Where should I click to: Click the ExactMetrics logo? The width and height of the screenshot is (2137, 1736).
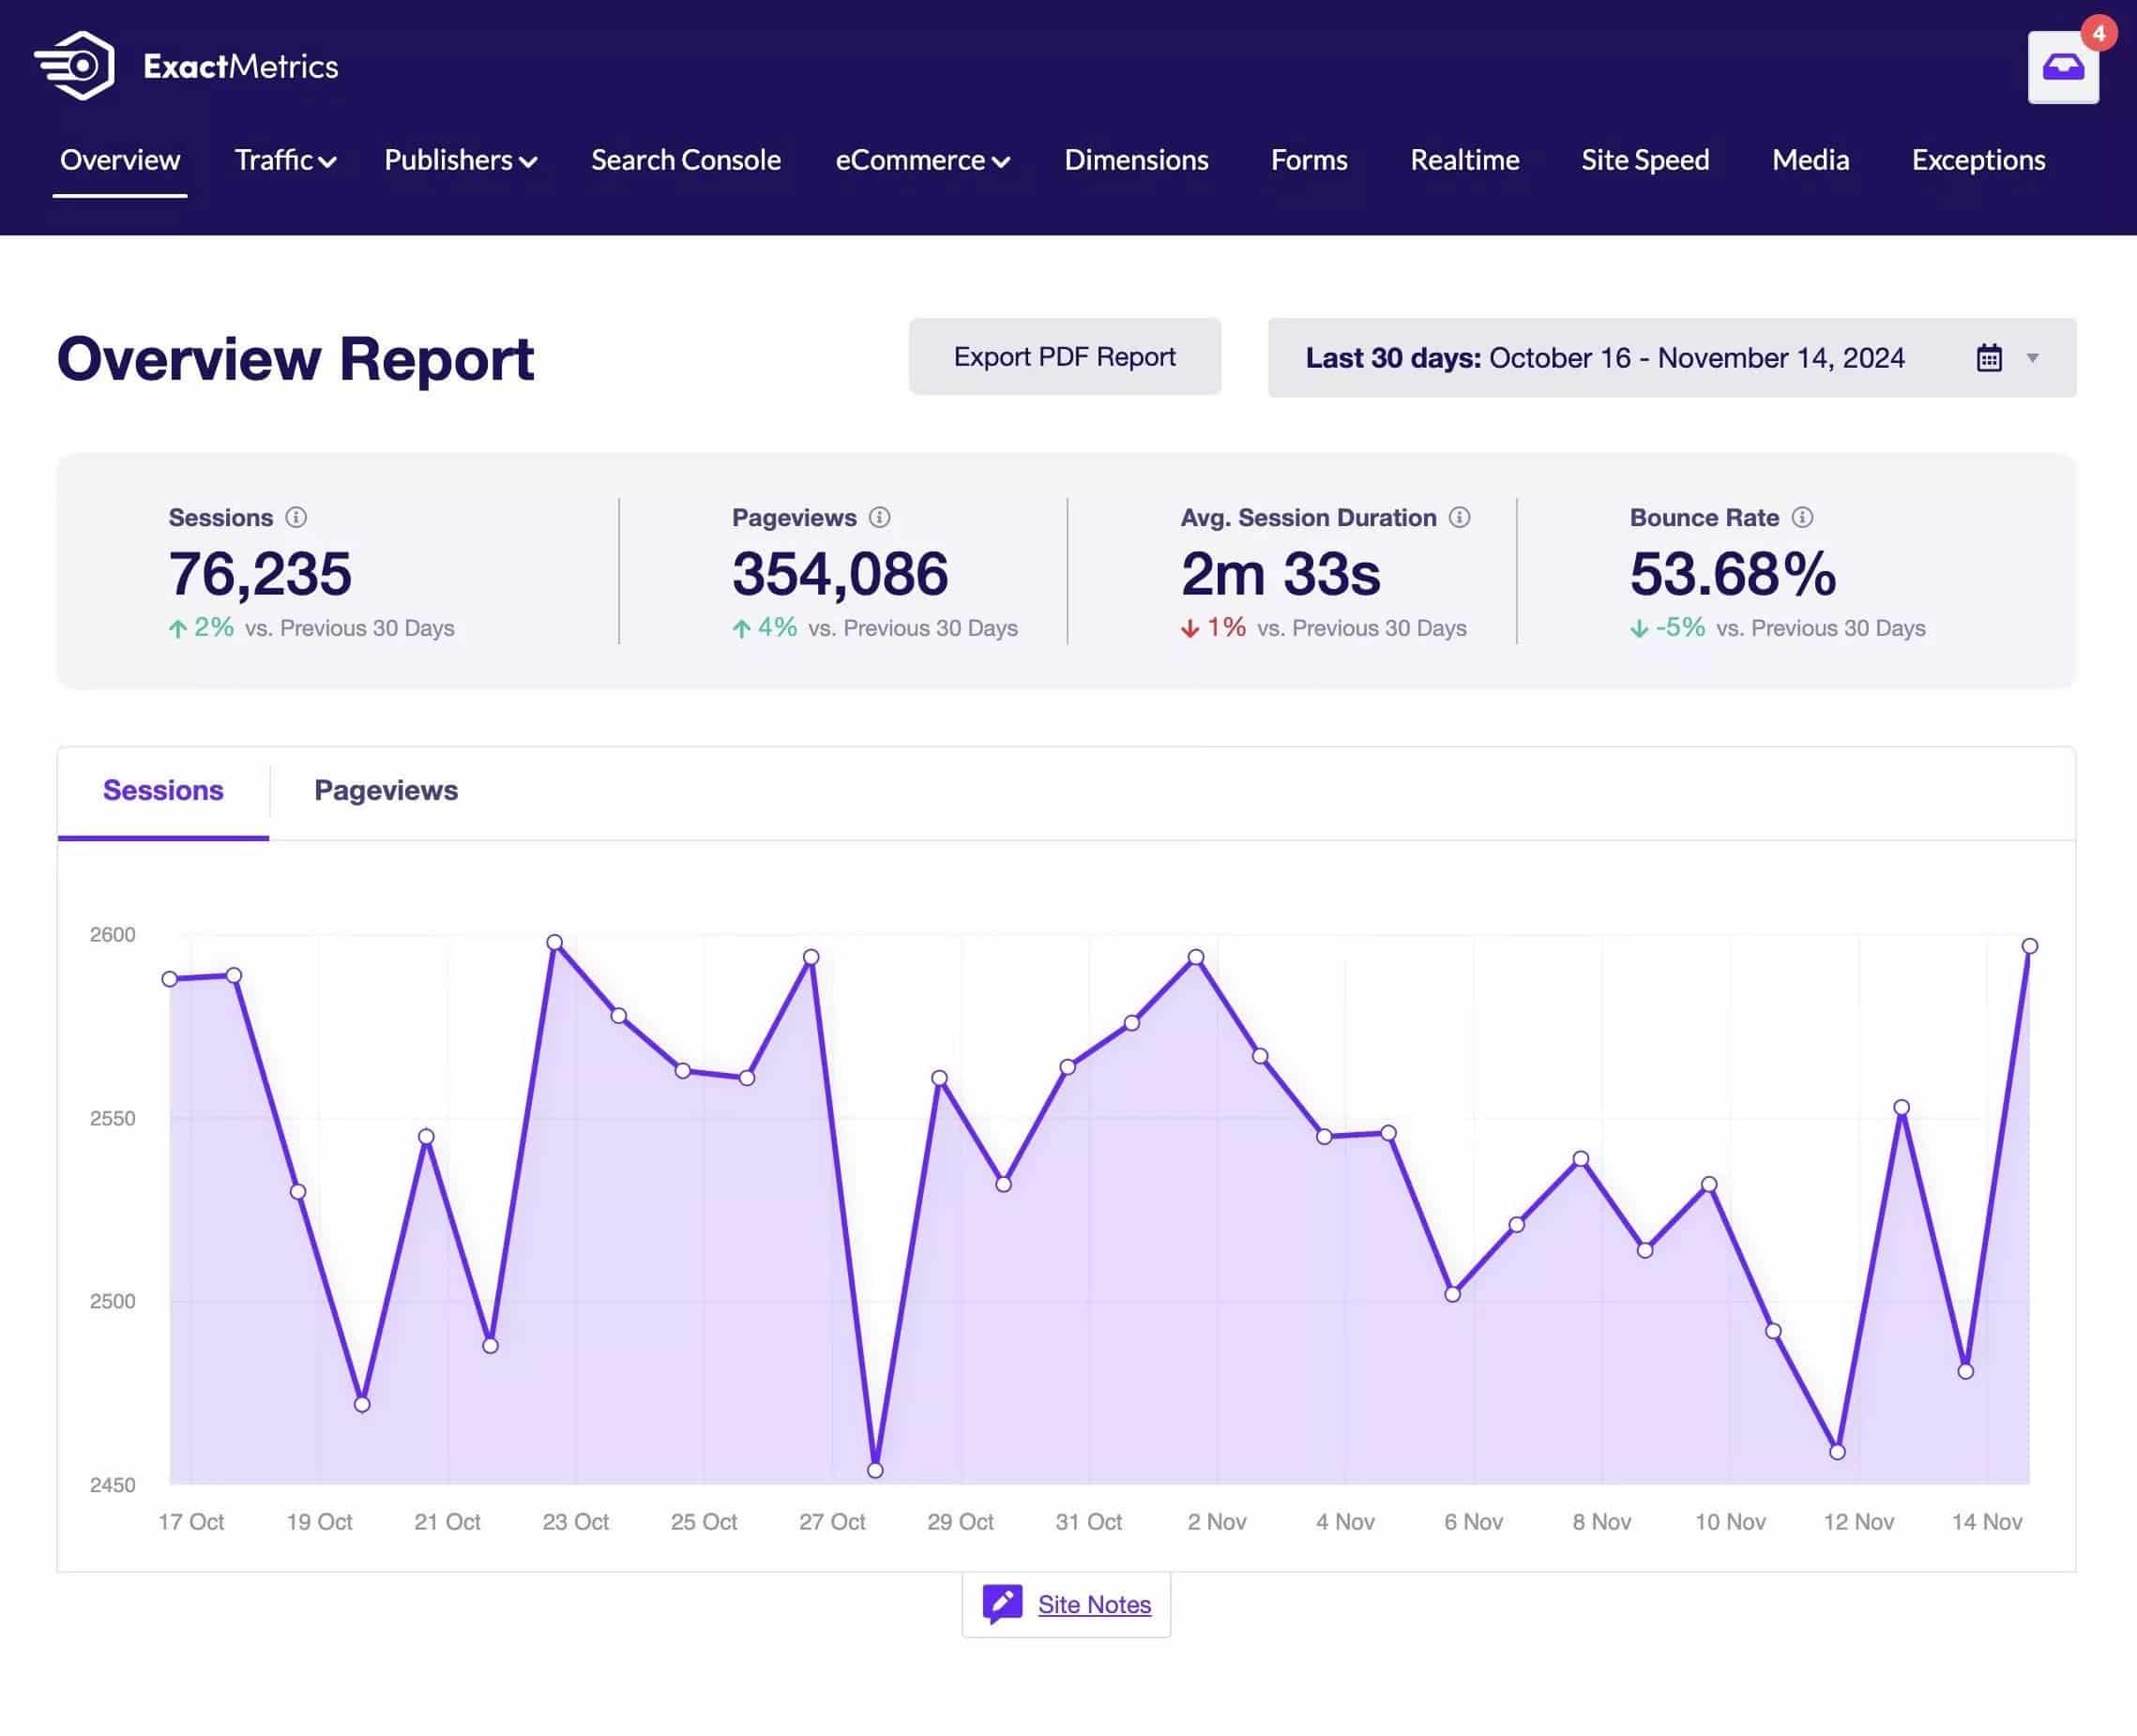pos(186,66)
